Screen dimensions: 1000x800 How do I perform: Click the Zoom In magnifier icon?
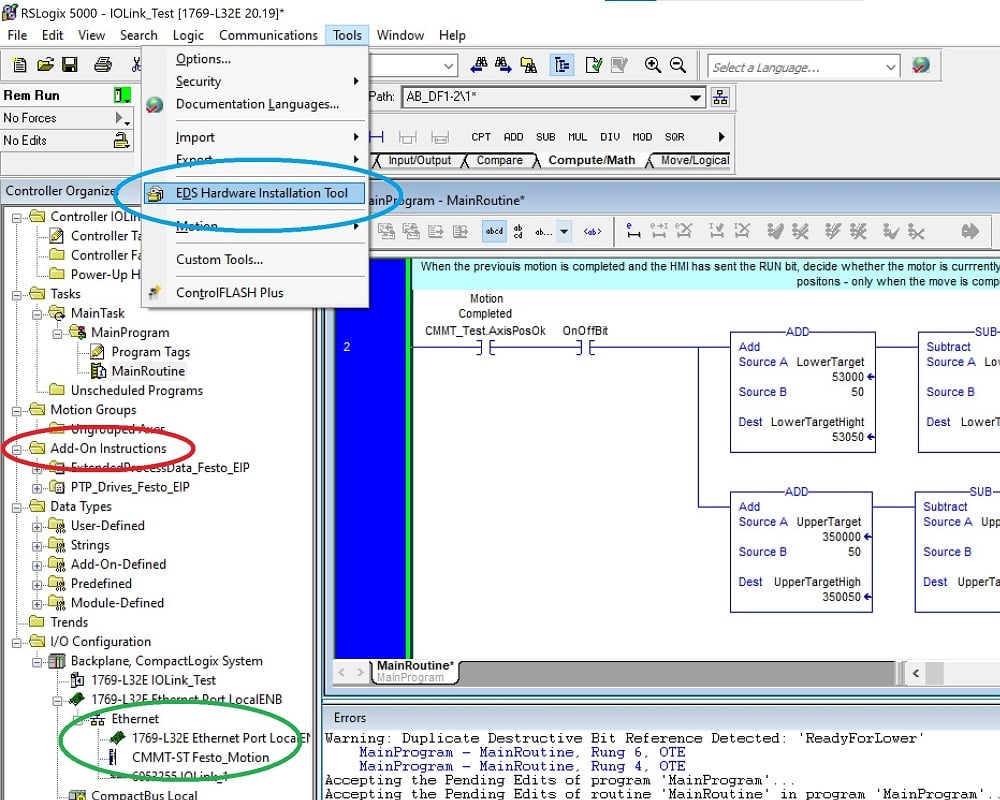[x=652, y=65]
